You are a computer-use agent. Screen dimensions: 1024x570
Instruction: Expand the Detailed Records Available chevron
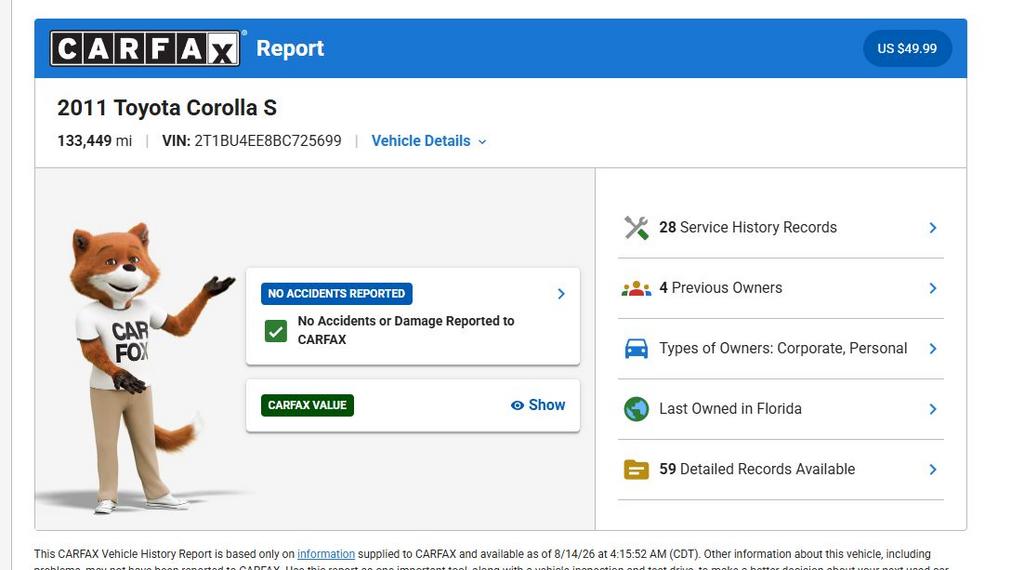(x=933, y=469)
